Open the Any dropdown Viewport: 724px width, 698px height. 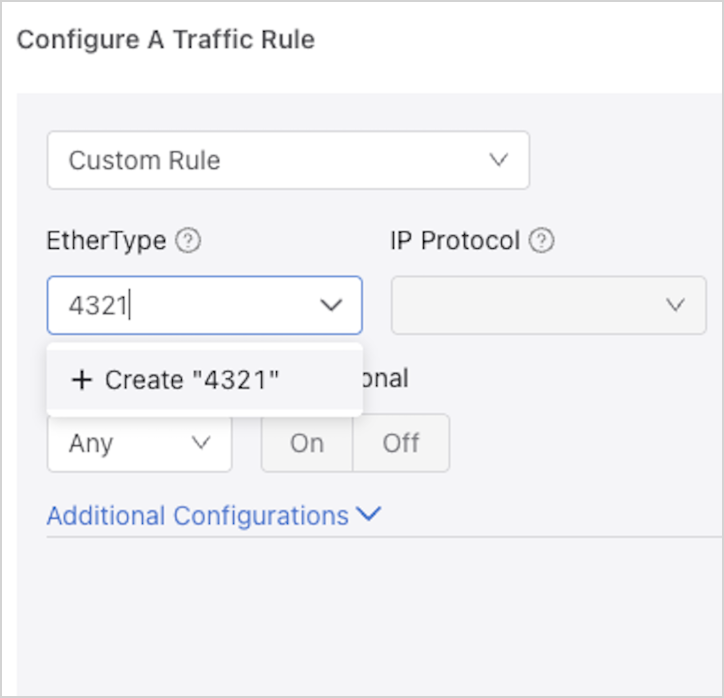point(139,443)
